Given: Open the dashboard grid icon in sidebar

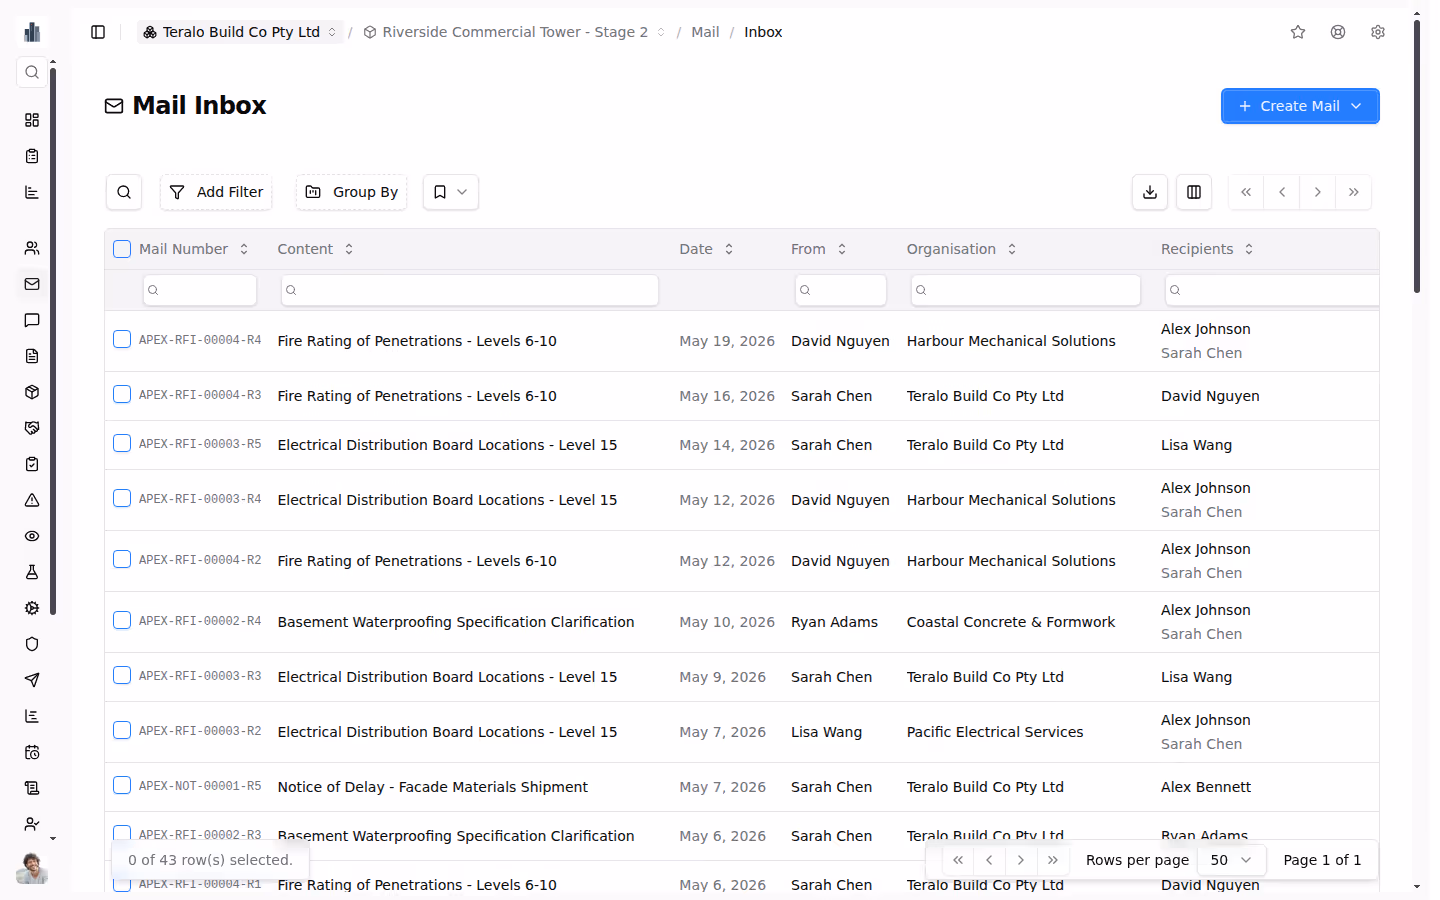Looking at the screenshot, I should [32, 120].
